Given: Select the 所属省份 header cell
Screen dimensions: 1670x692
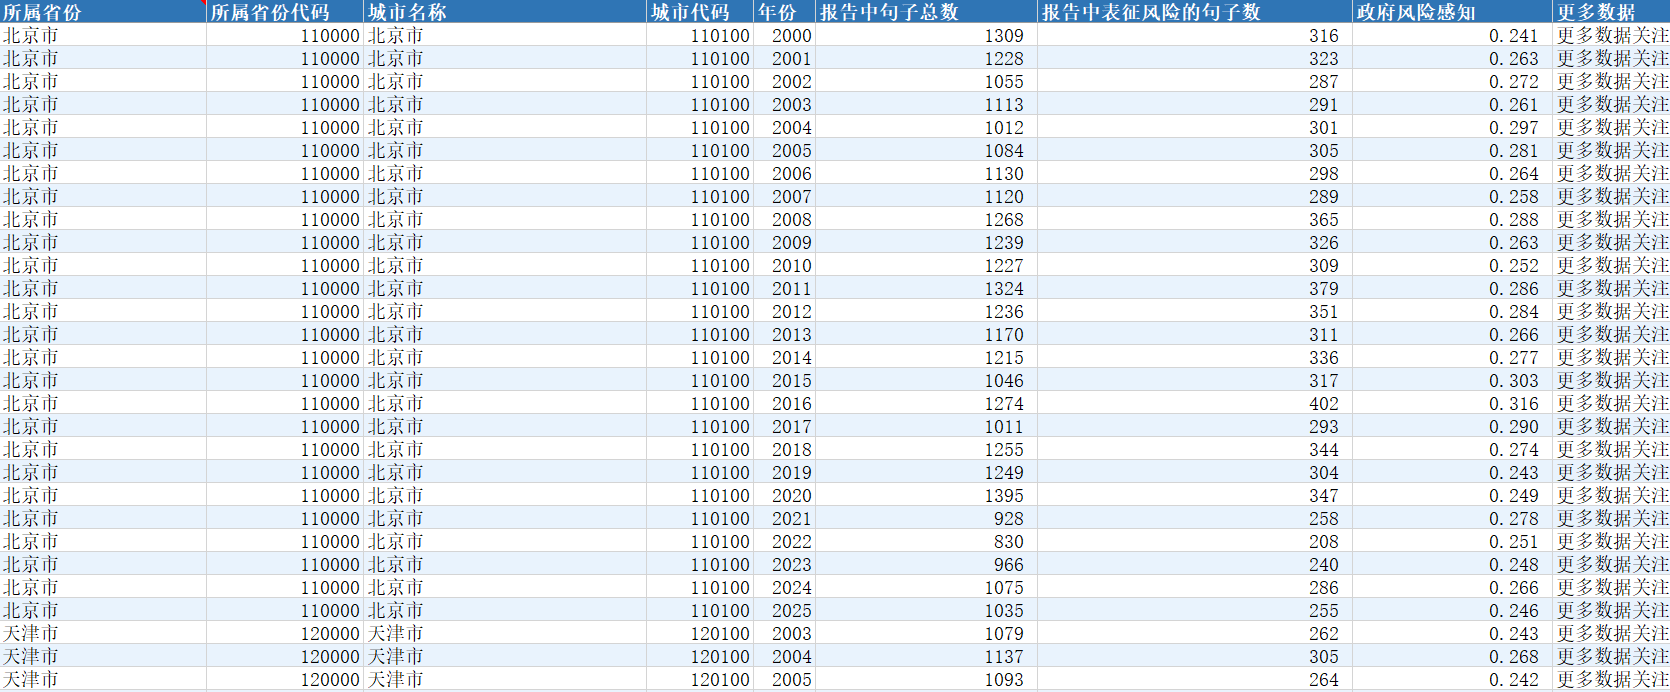Looking at the screenshot, I should pos(103,12).
